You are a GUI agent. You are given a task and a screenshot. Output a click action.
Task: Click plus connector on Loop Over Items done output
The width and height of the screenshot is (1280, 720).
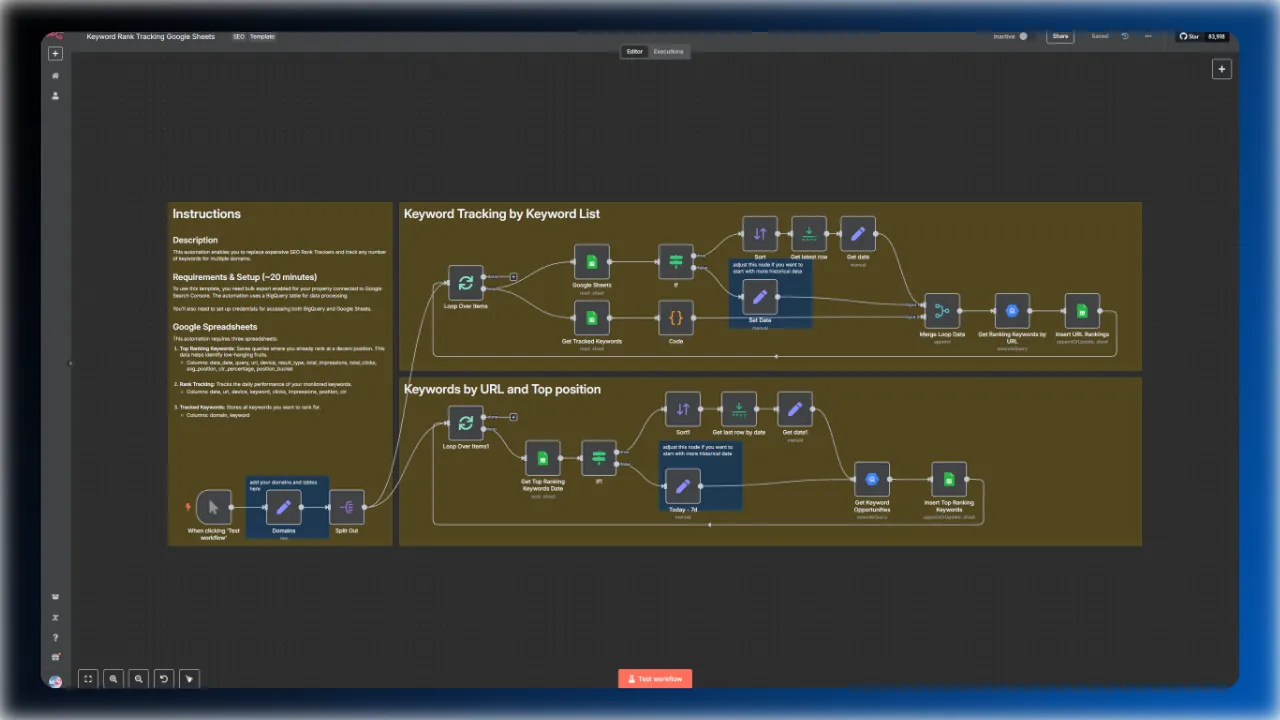click(x=514, y=276)
